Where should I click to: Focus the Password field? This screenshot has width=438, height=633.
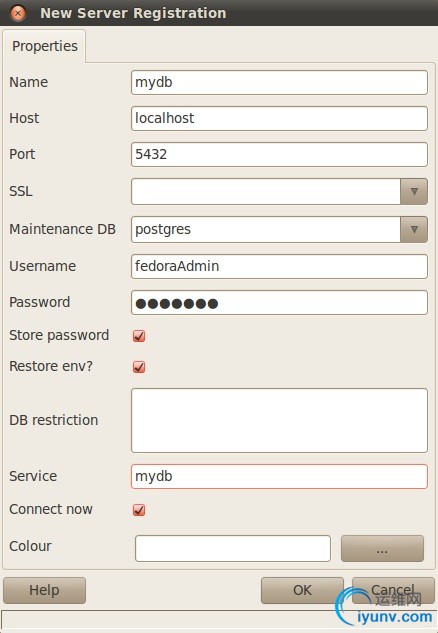coord(279,302)
